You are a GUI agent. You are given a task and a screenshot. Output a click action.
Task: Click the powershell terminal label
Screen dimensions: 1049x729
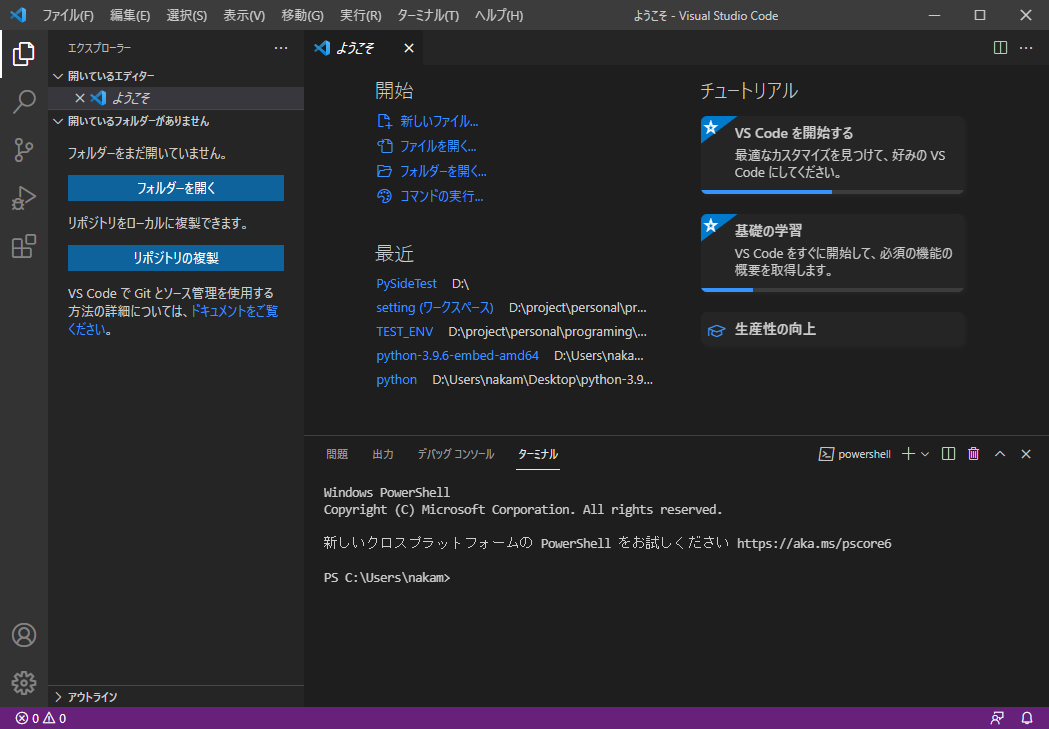click(855, 454)
